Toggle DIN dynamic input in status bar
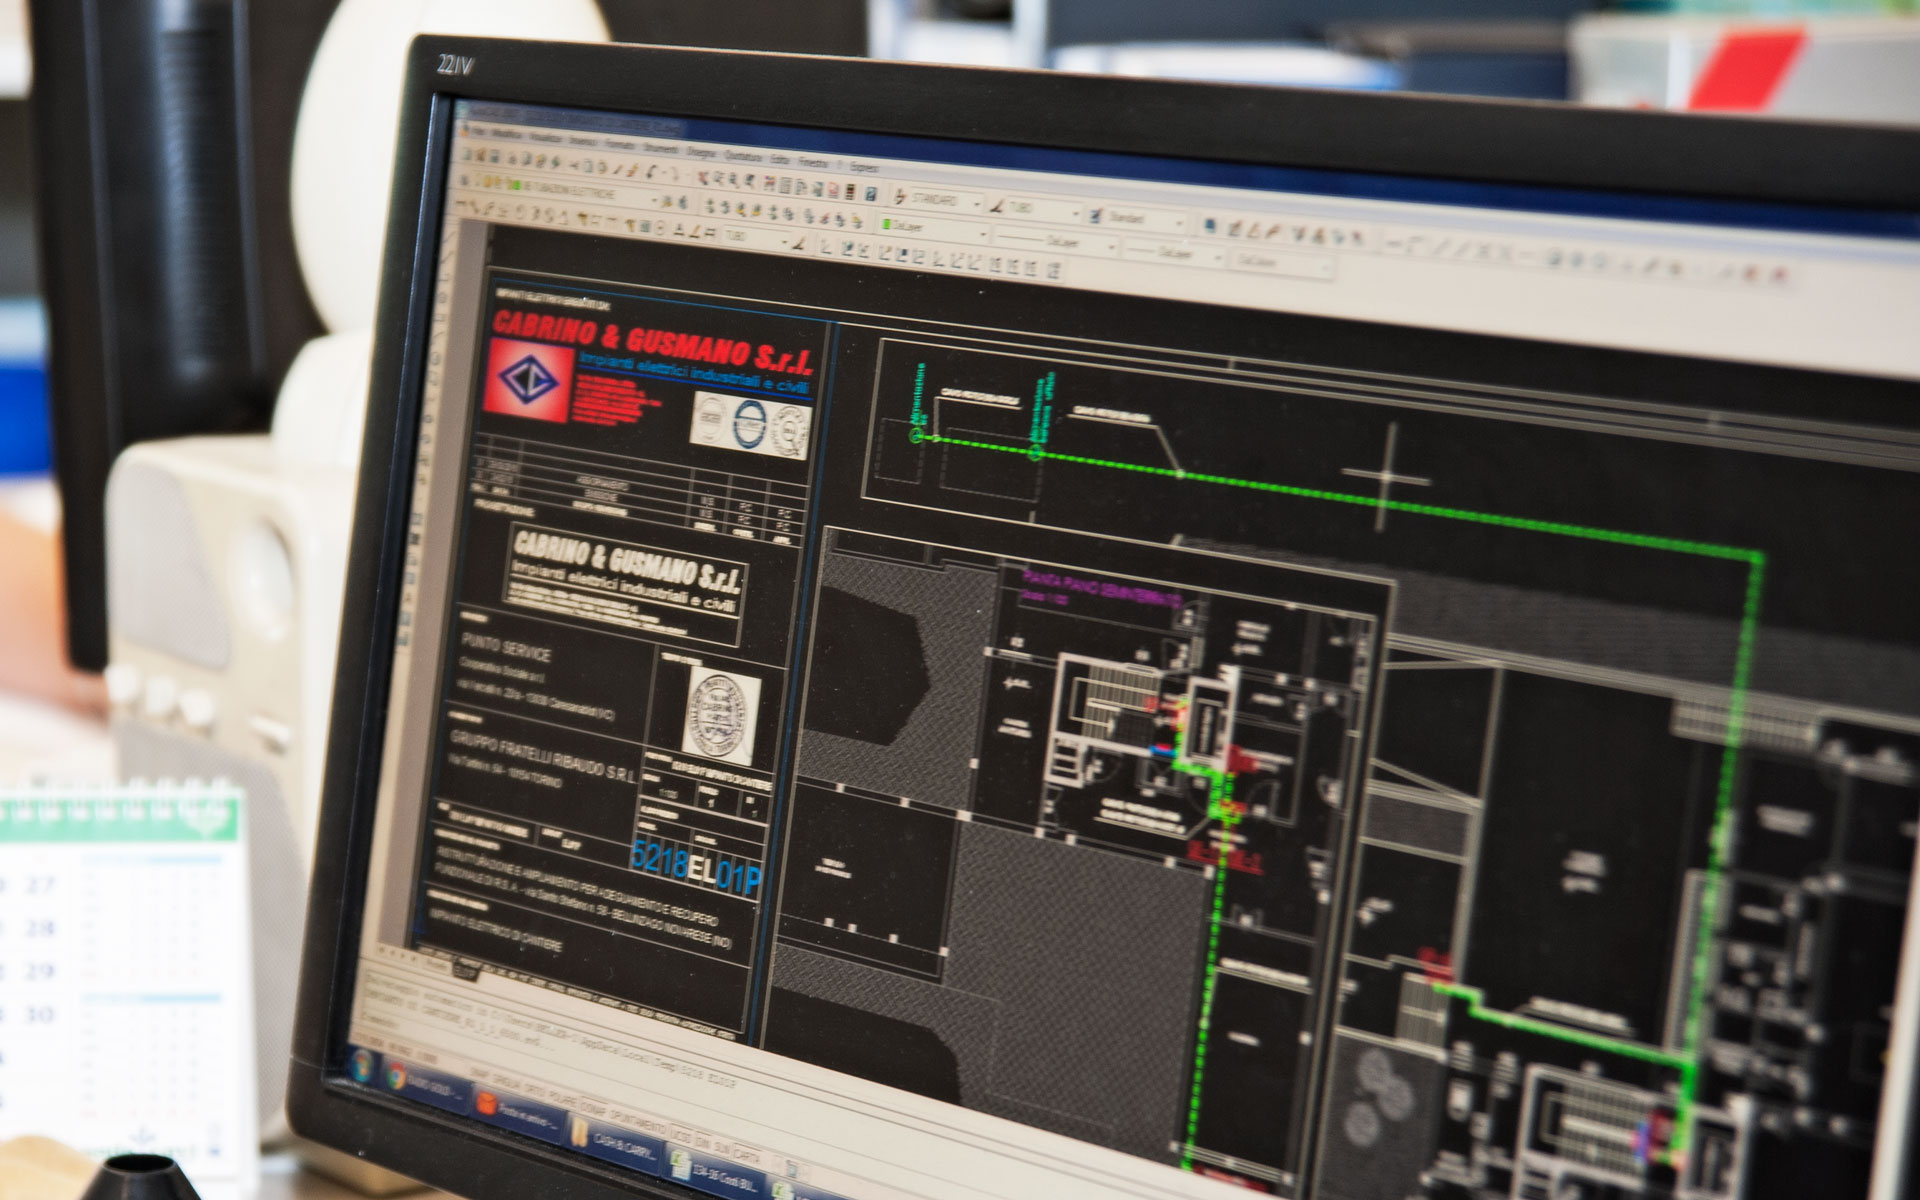Screen dimensions: 1920x1200 pyautogui.click(x=703, y=1143)
